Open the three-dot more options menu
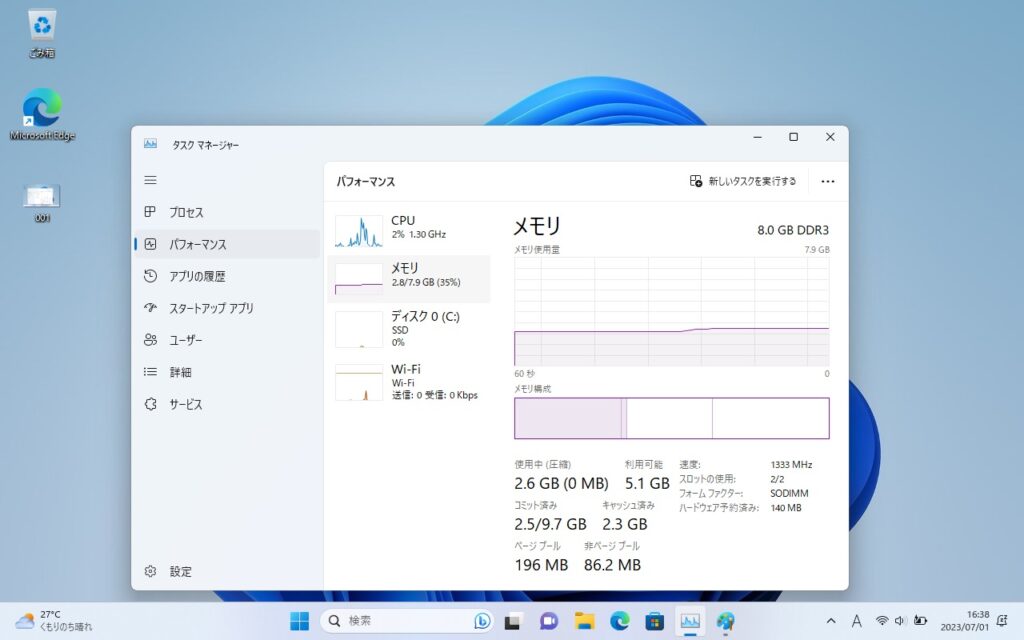The image size is (1024, 640). [x=827, y=181]
